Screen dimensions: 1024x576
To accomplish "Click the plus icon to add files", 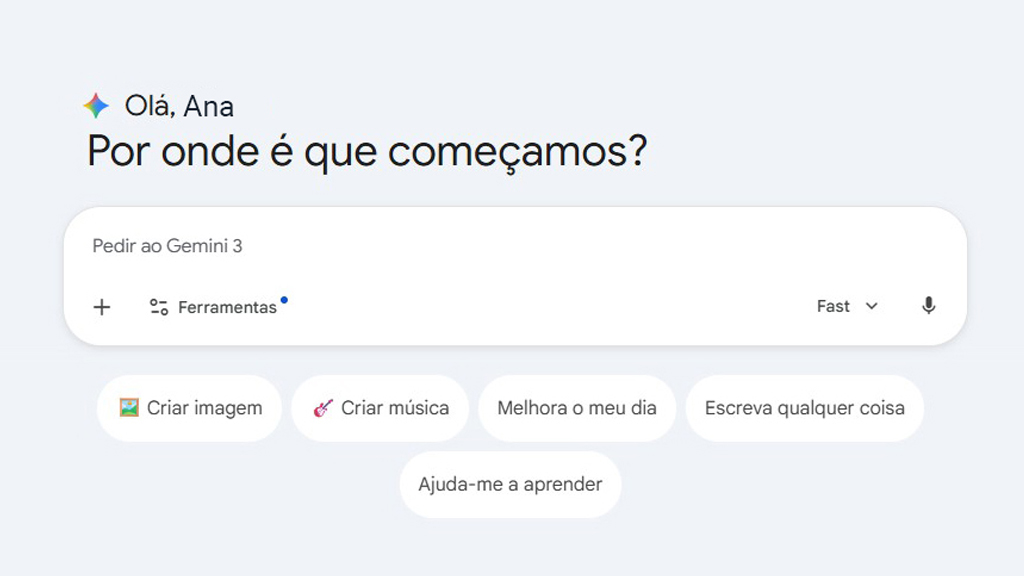I will pos(102,307).
